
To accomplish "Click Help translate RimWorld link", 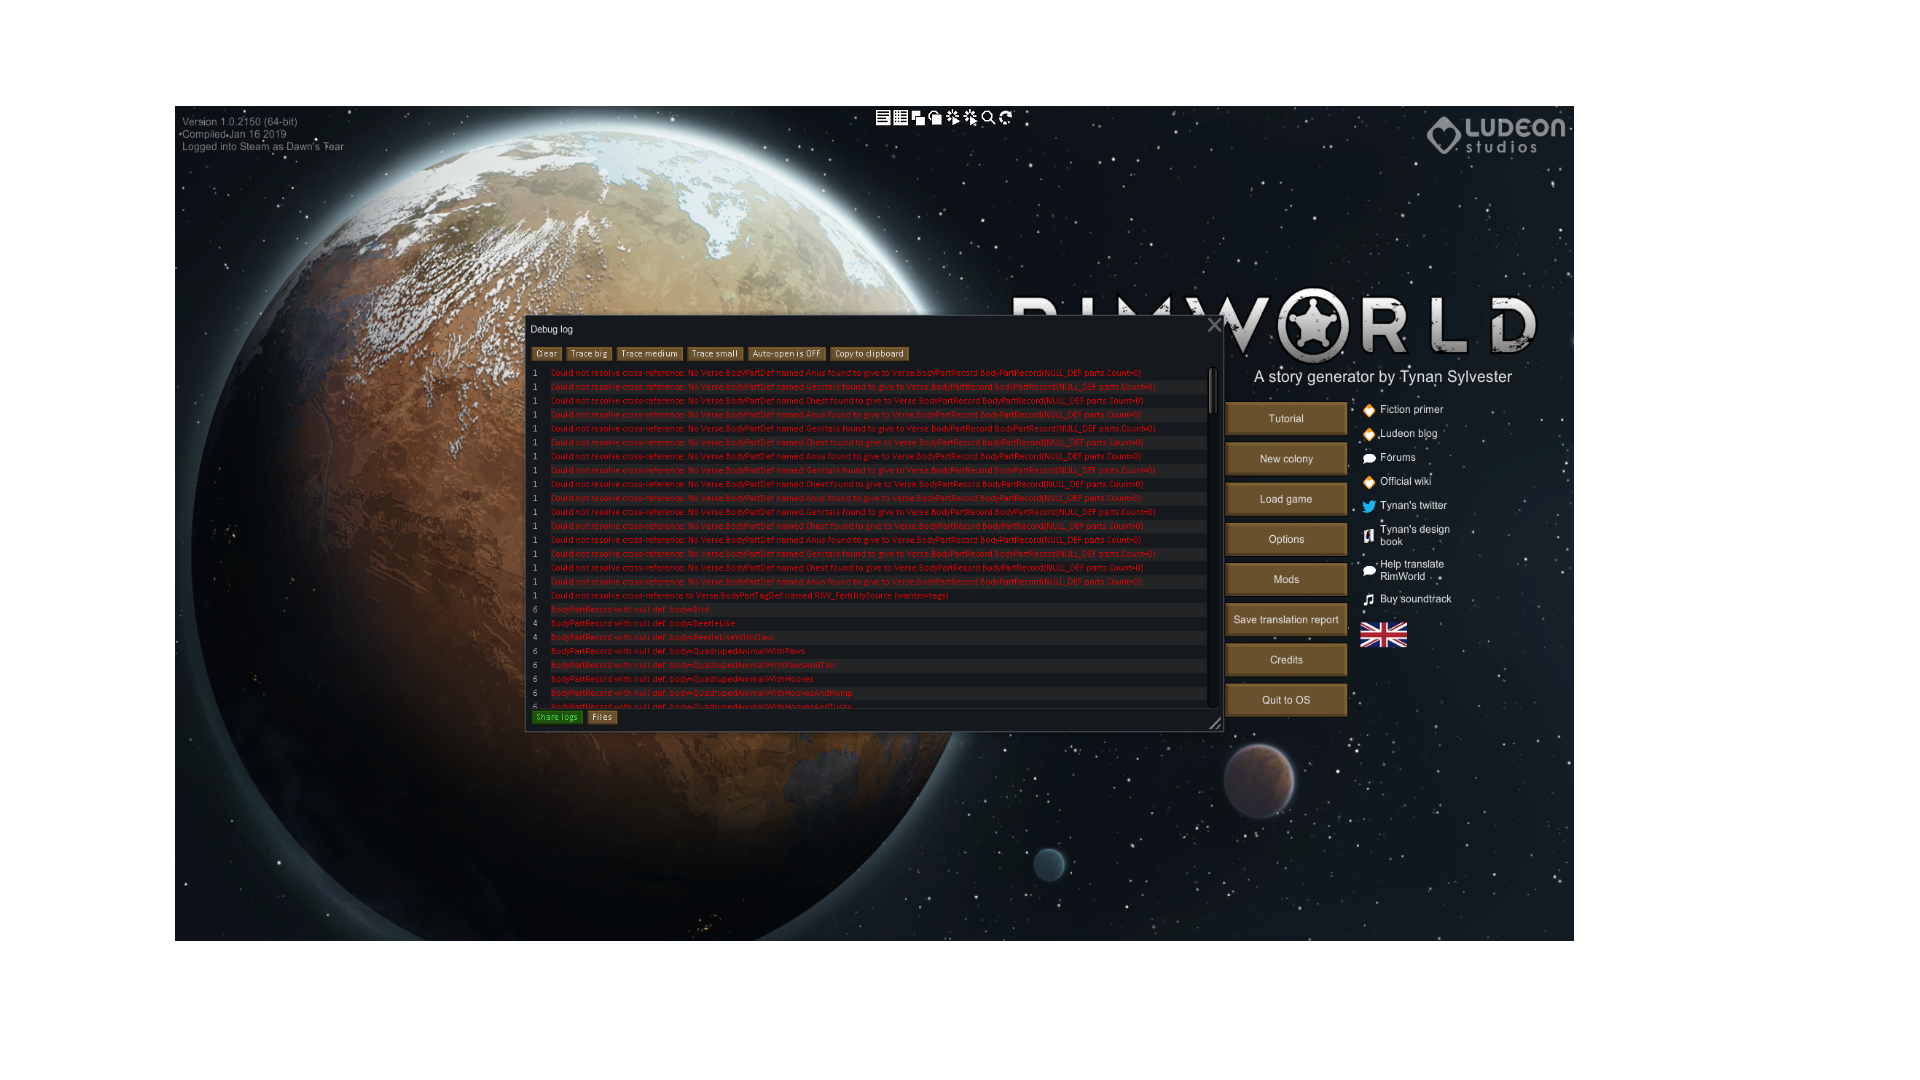I will click(x=1404, y=570).
